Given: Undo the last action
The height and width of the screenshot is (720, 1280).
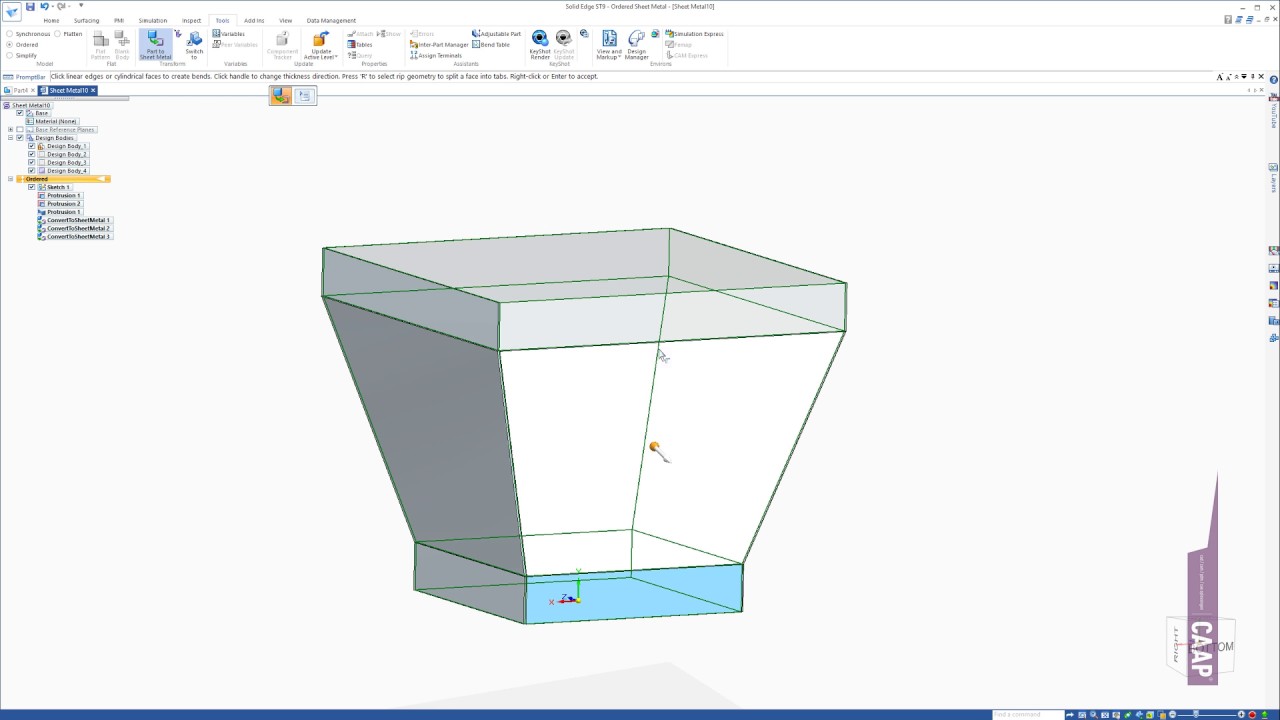Looking at the screenshot, I should 44,6.
